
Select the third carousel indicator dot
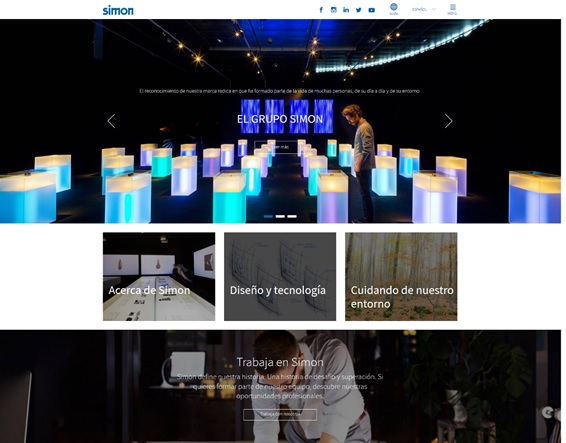pyautogui.click(x=292, y=216)
